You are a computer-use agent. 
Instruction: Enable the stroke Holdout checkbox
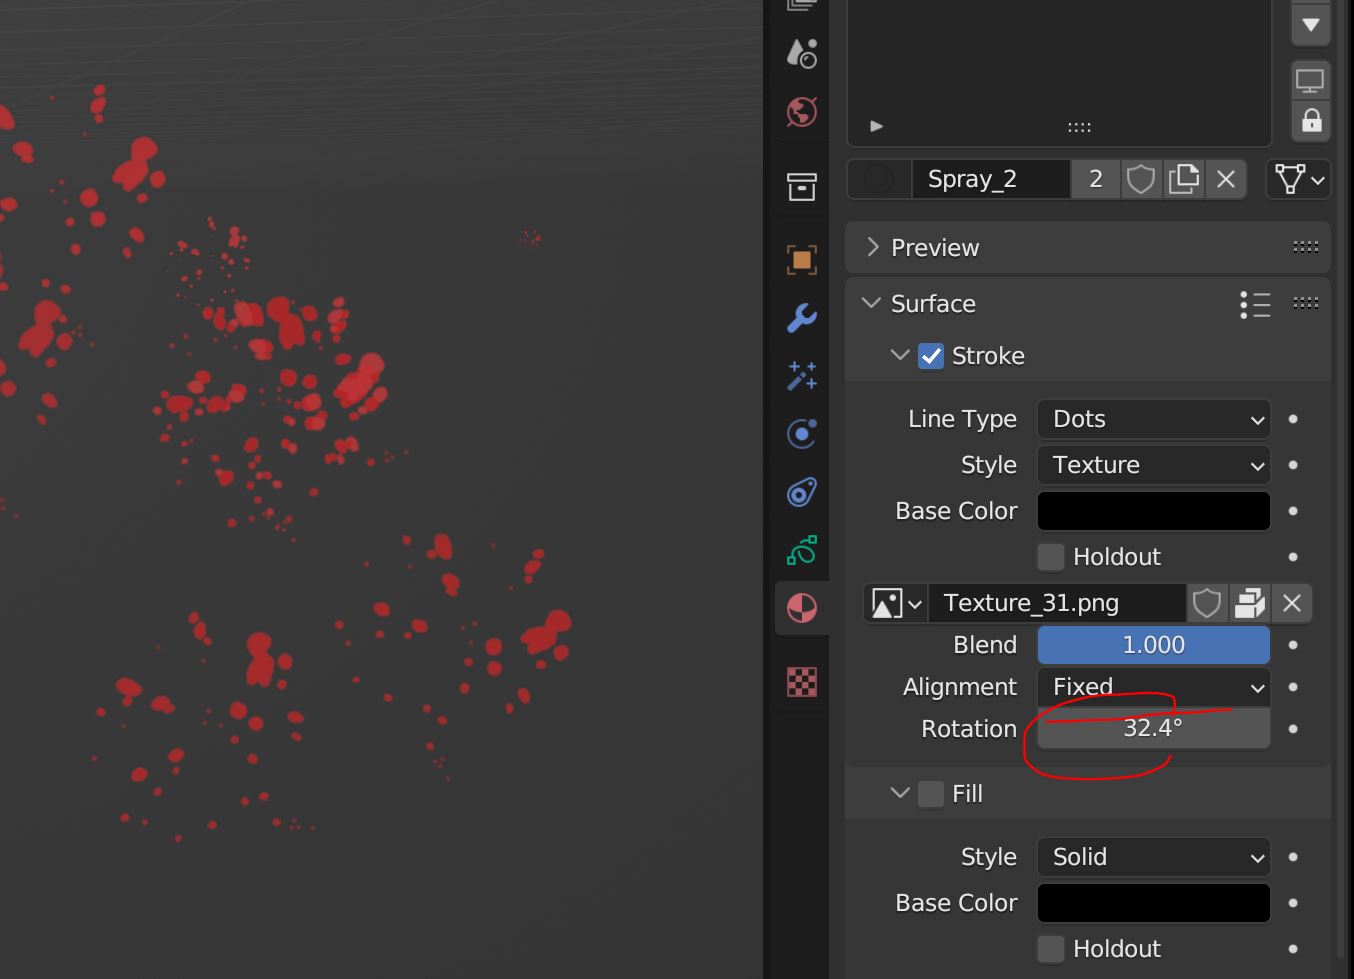[1051, 557]
